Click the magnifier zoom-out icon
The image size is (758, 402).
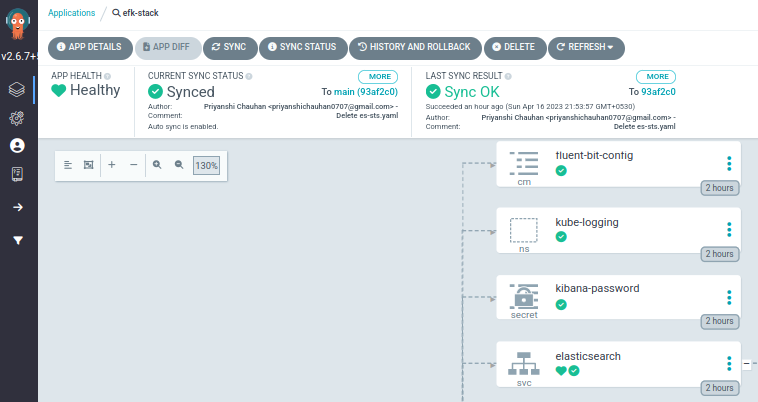click(179, 165)
